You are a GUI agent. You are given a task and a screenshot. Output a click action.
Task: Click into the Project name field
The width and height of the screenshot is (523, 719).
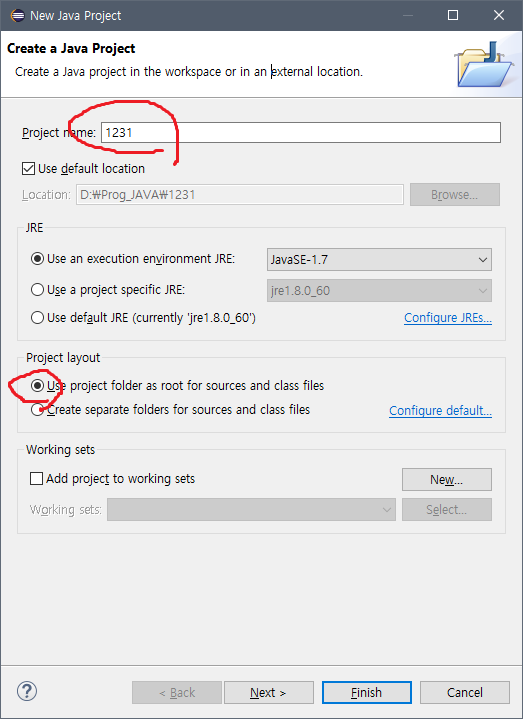(x=301, y=133)
